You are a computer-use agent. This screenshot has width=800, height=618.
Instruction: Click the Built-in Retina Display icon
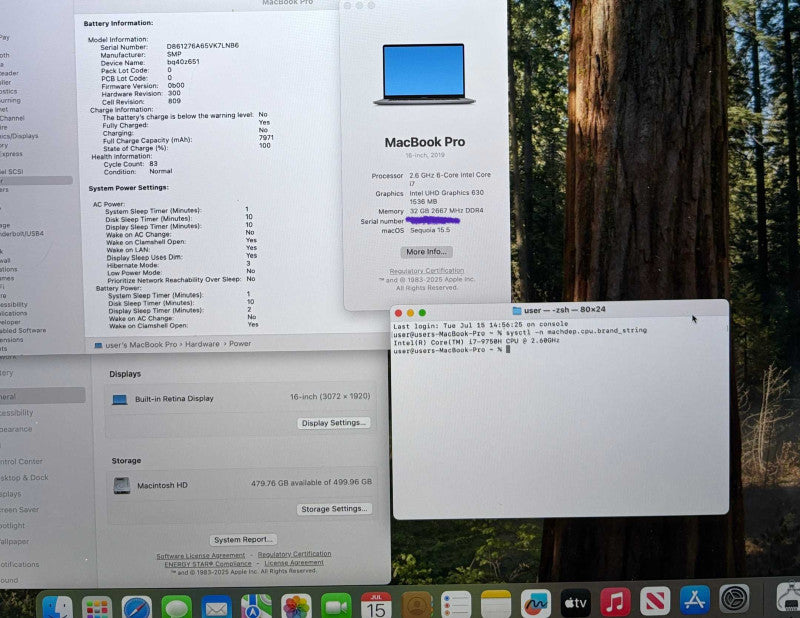pos(119,400)
